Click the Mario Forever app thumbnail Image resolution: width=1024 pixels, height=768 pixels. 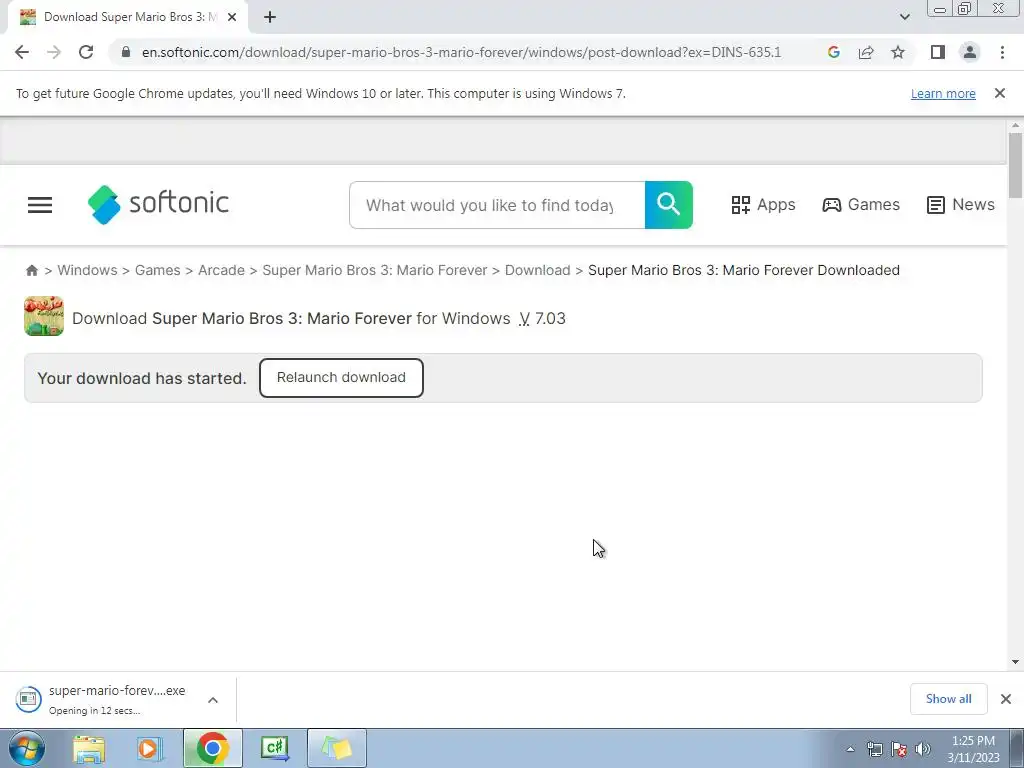44,316
